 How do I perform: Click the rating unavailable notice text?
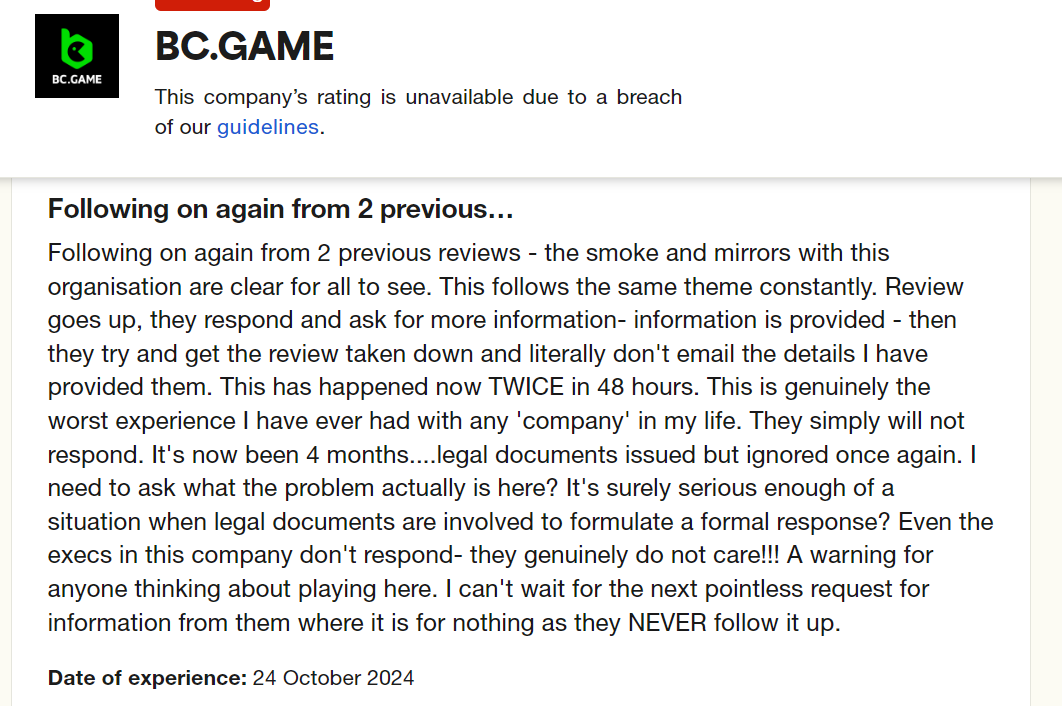click(x=418, y=98)
